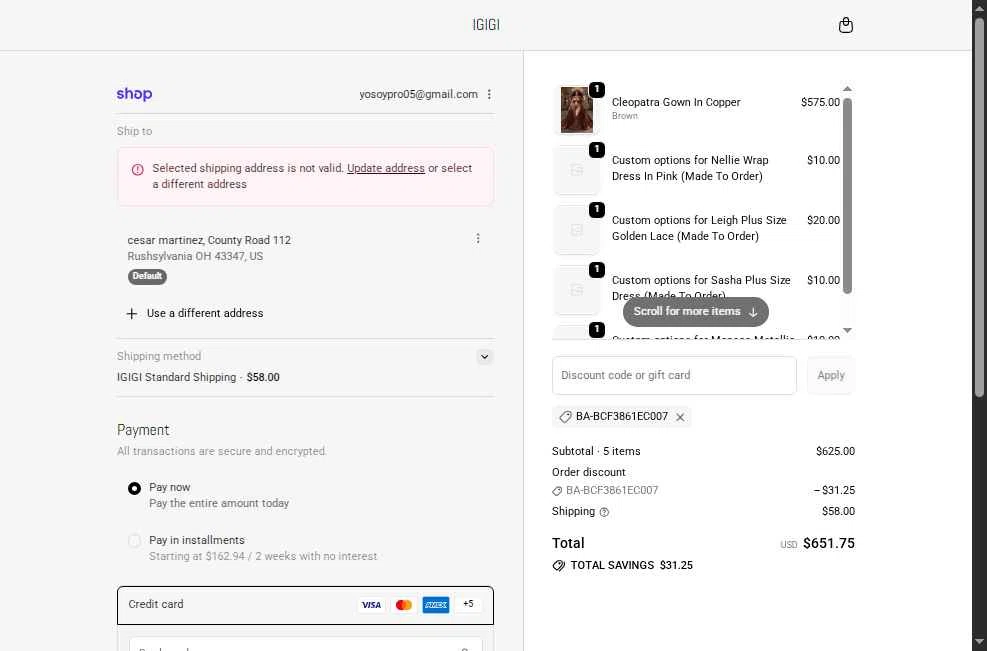Click the Shop logo
987x651 pixels.
click(x=134, y=94)
